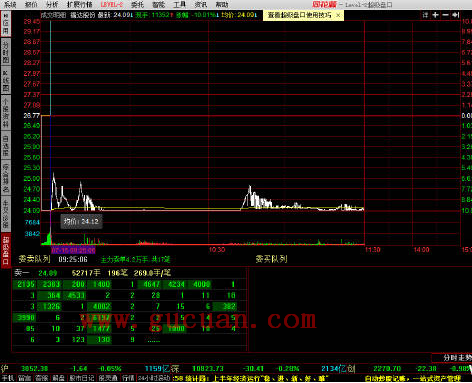Viewport: 472px width, 383px height.
Task: Click the 行情 button in bottom bar
Action: 128,378
